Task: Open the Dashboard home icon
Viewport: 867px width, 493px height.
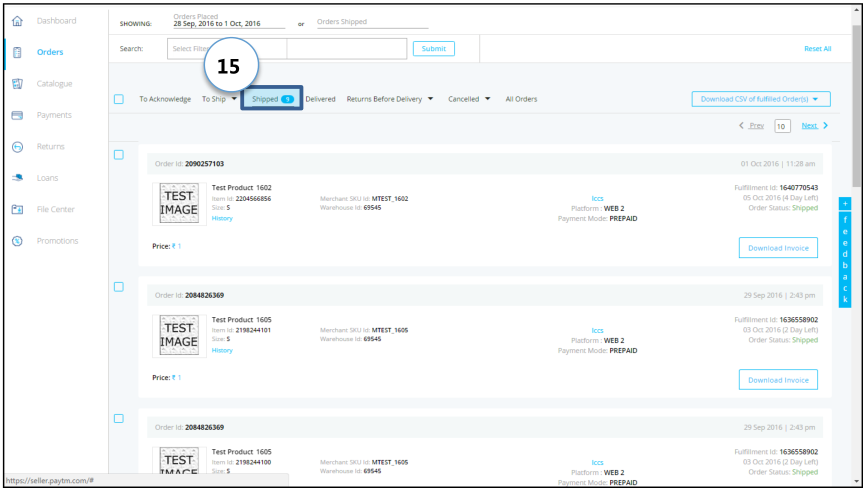Action: (x=17, y=21)
